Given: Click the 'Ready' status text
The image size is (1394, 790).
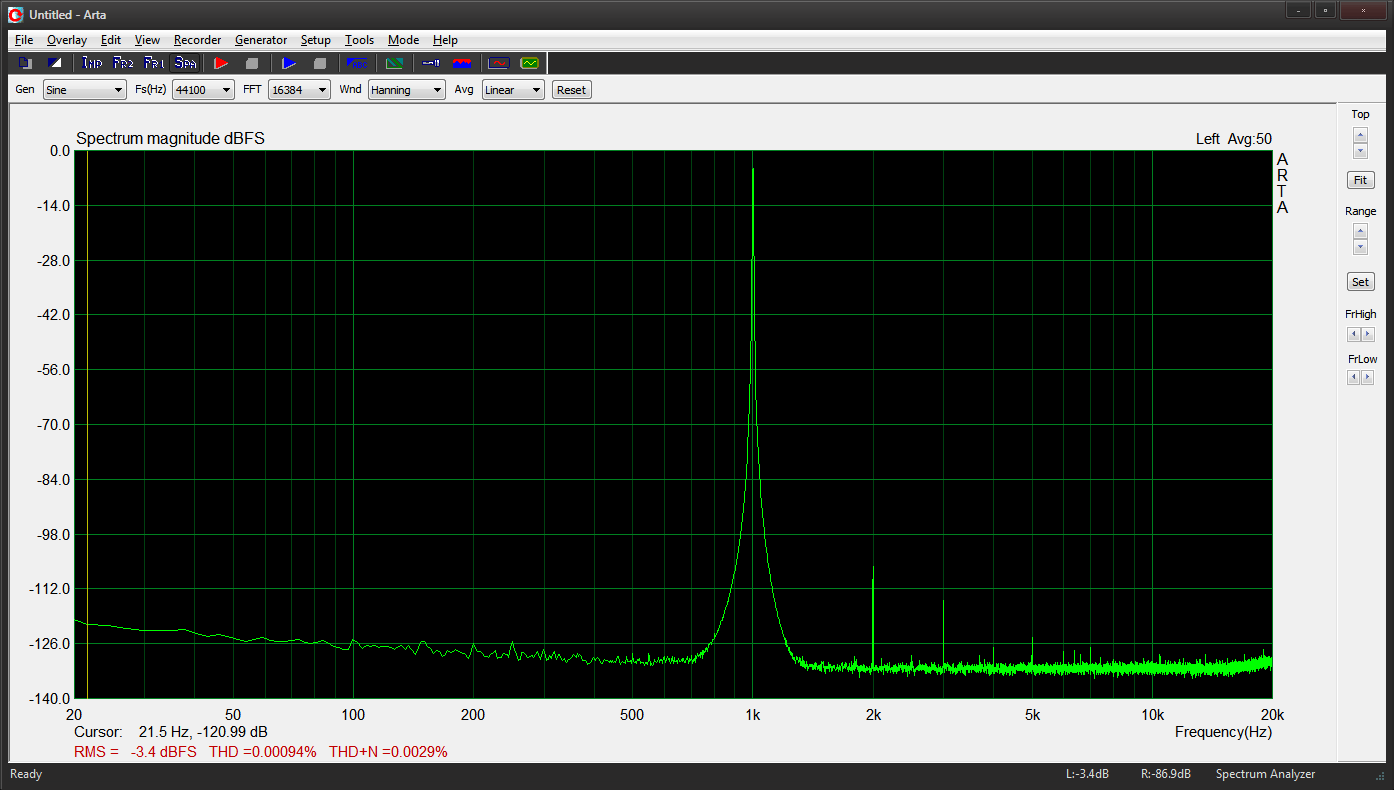Looking at the screenshot, I should (x=26, y=774).
